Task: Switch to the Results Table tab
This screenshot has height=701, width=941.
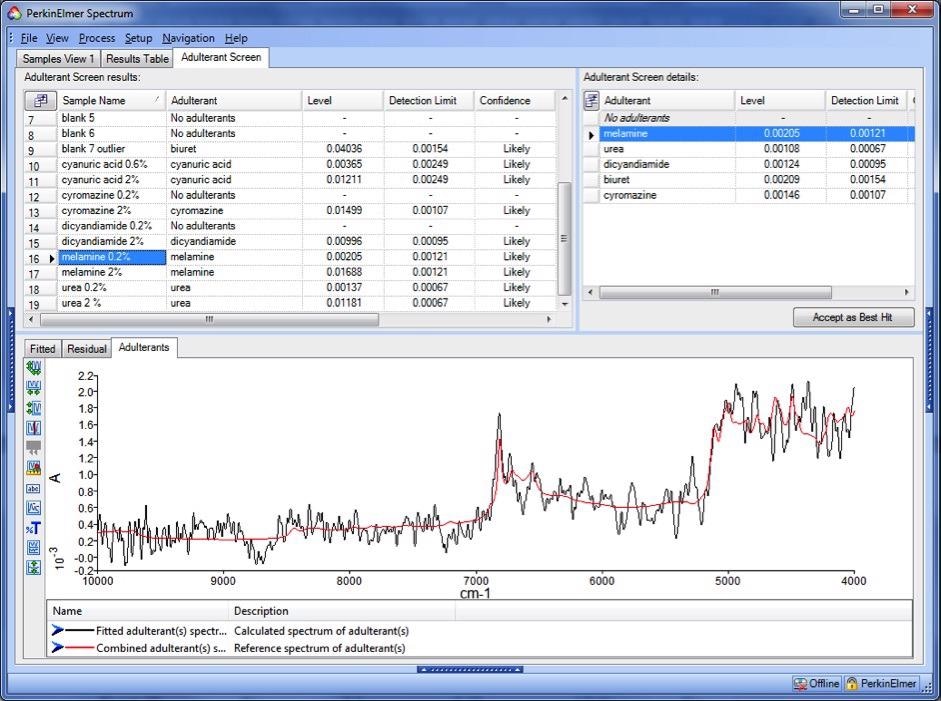Action: 137,58
